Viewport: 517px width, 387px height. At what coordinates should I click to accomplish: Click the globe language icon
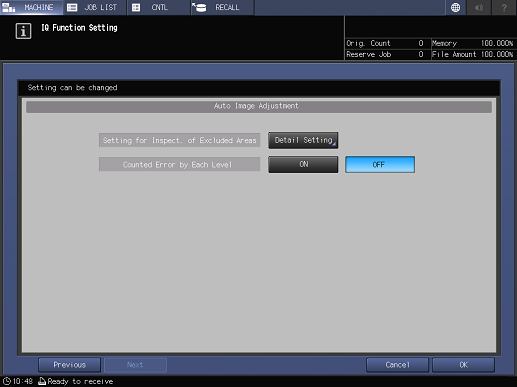click(455, 7)
